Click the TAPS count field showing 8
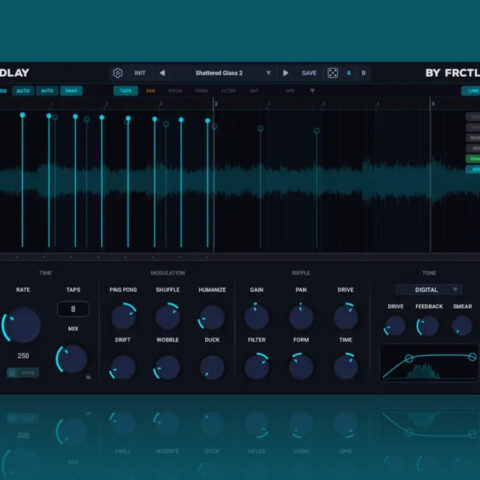480x480 pixels. 73,309
